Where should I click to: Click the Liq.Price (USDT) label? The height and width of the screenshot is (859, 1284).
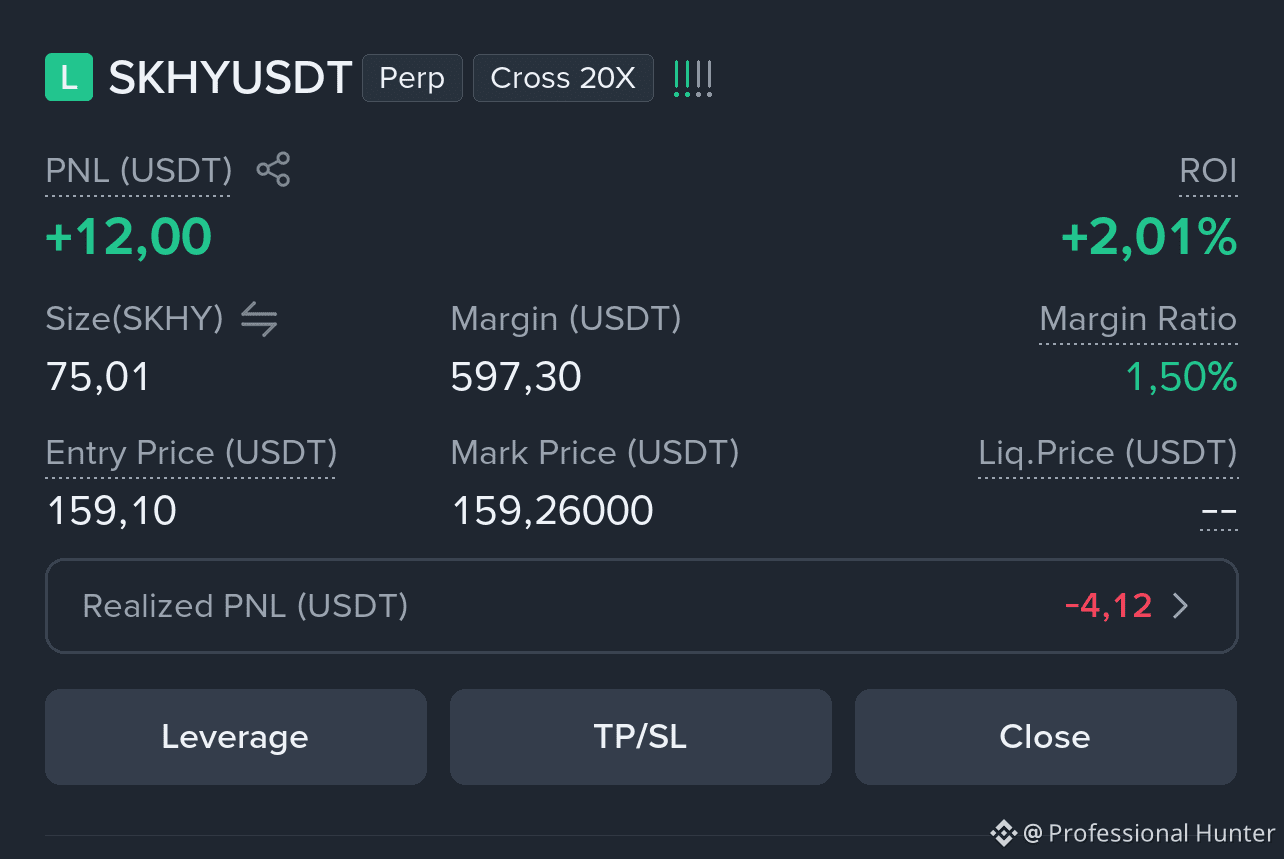click(x=1107, y=454)
